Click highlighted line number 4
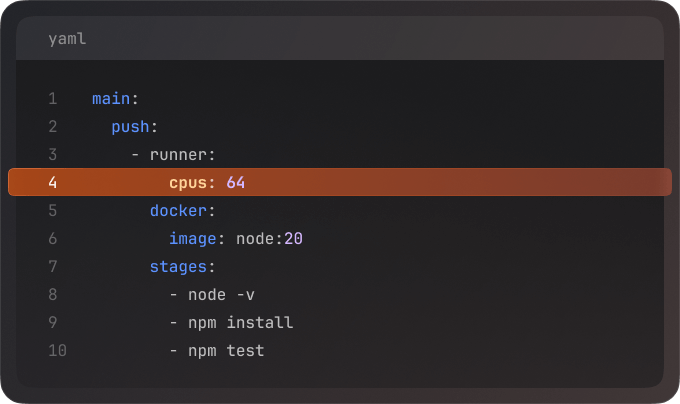Screen dimensions: 680x404 pos(52,183)
